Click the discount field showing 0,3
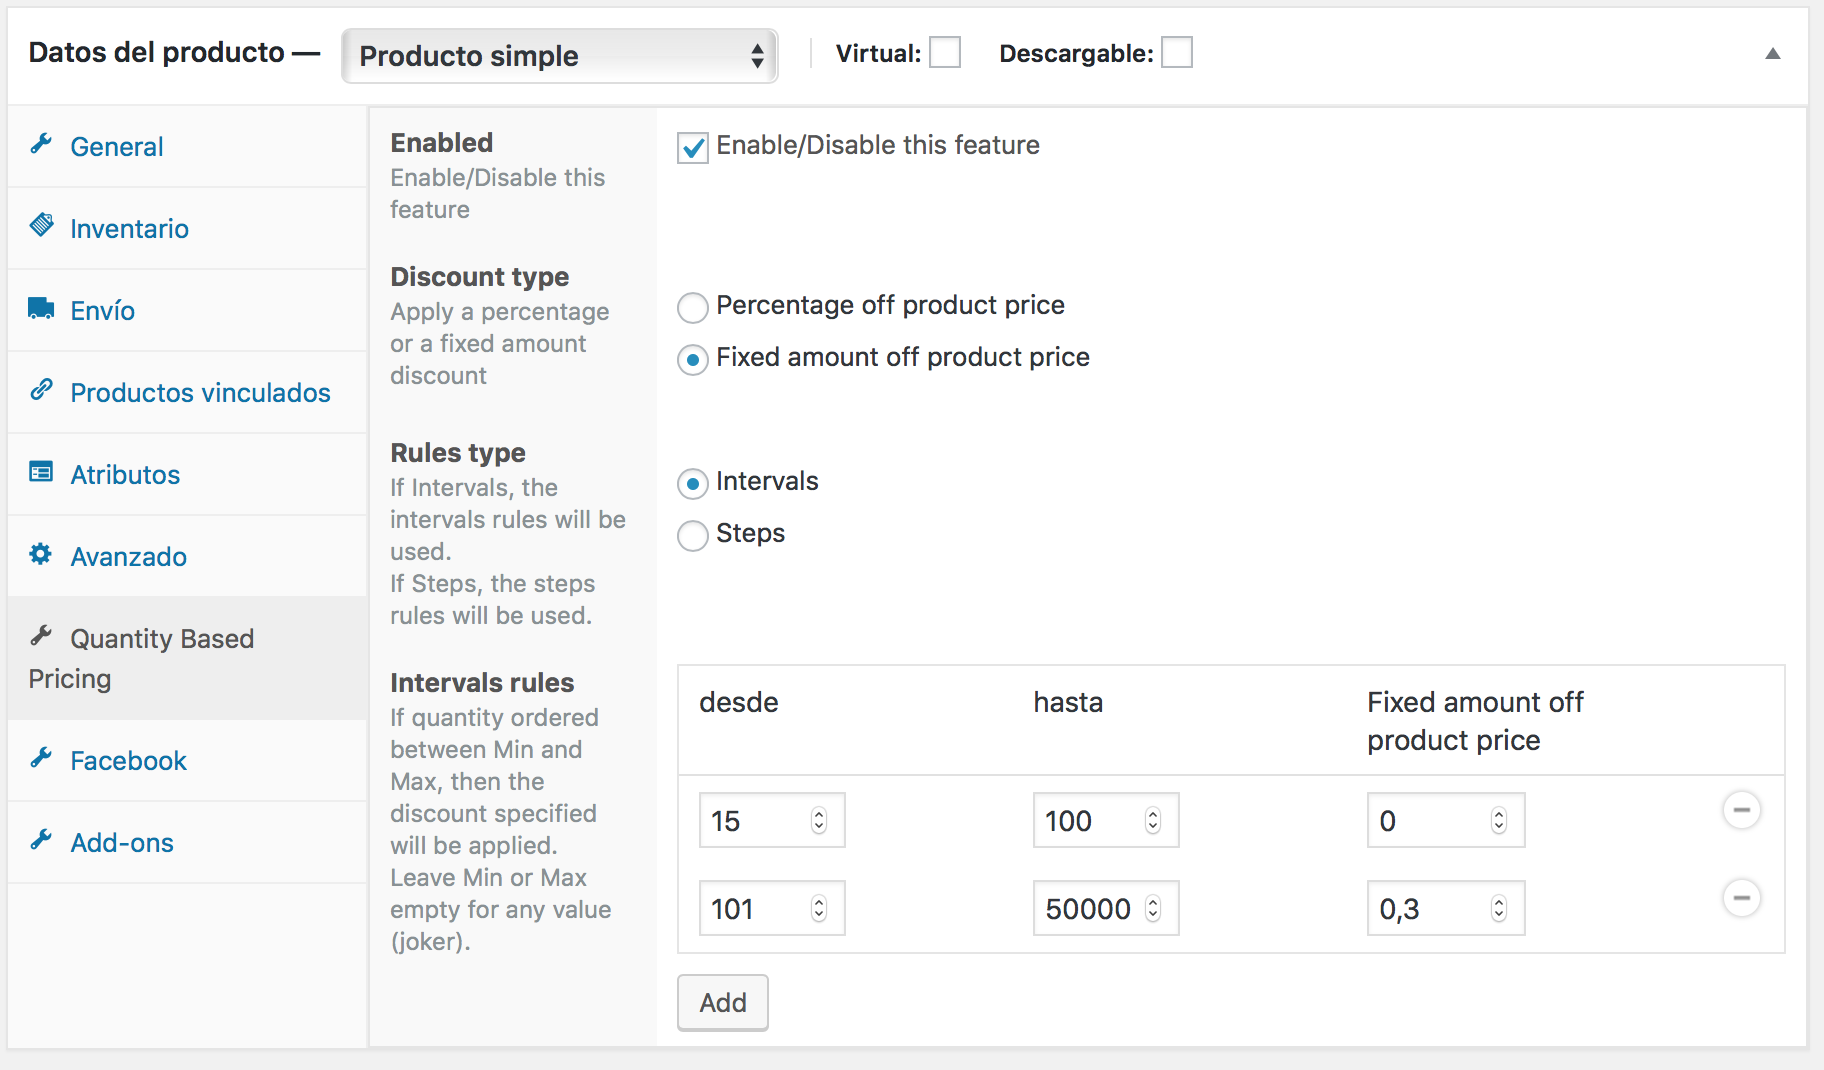Image resolution: width=1824 pixels, height=1070 pixels. [1430, 909]
